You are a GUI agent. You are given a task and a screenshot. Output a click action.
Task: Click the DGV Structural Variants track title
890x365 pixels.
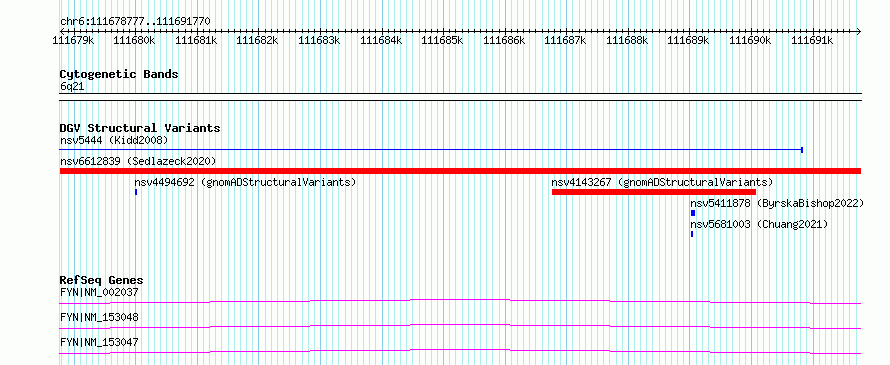140,128
